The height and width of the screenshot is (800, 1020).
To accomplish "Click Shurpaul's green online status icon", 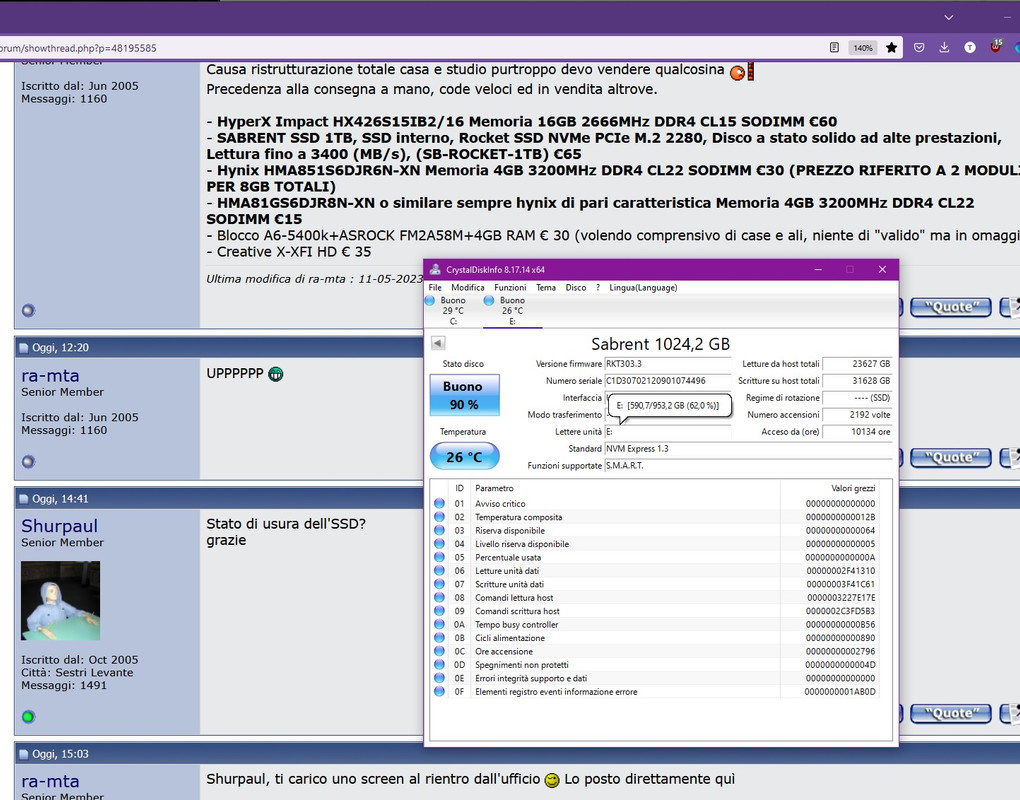I will [x=28, y=717].
